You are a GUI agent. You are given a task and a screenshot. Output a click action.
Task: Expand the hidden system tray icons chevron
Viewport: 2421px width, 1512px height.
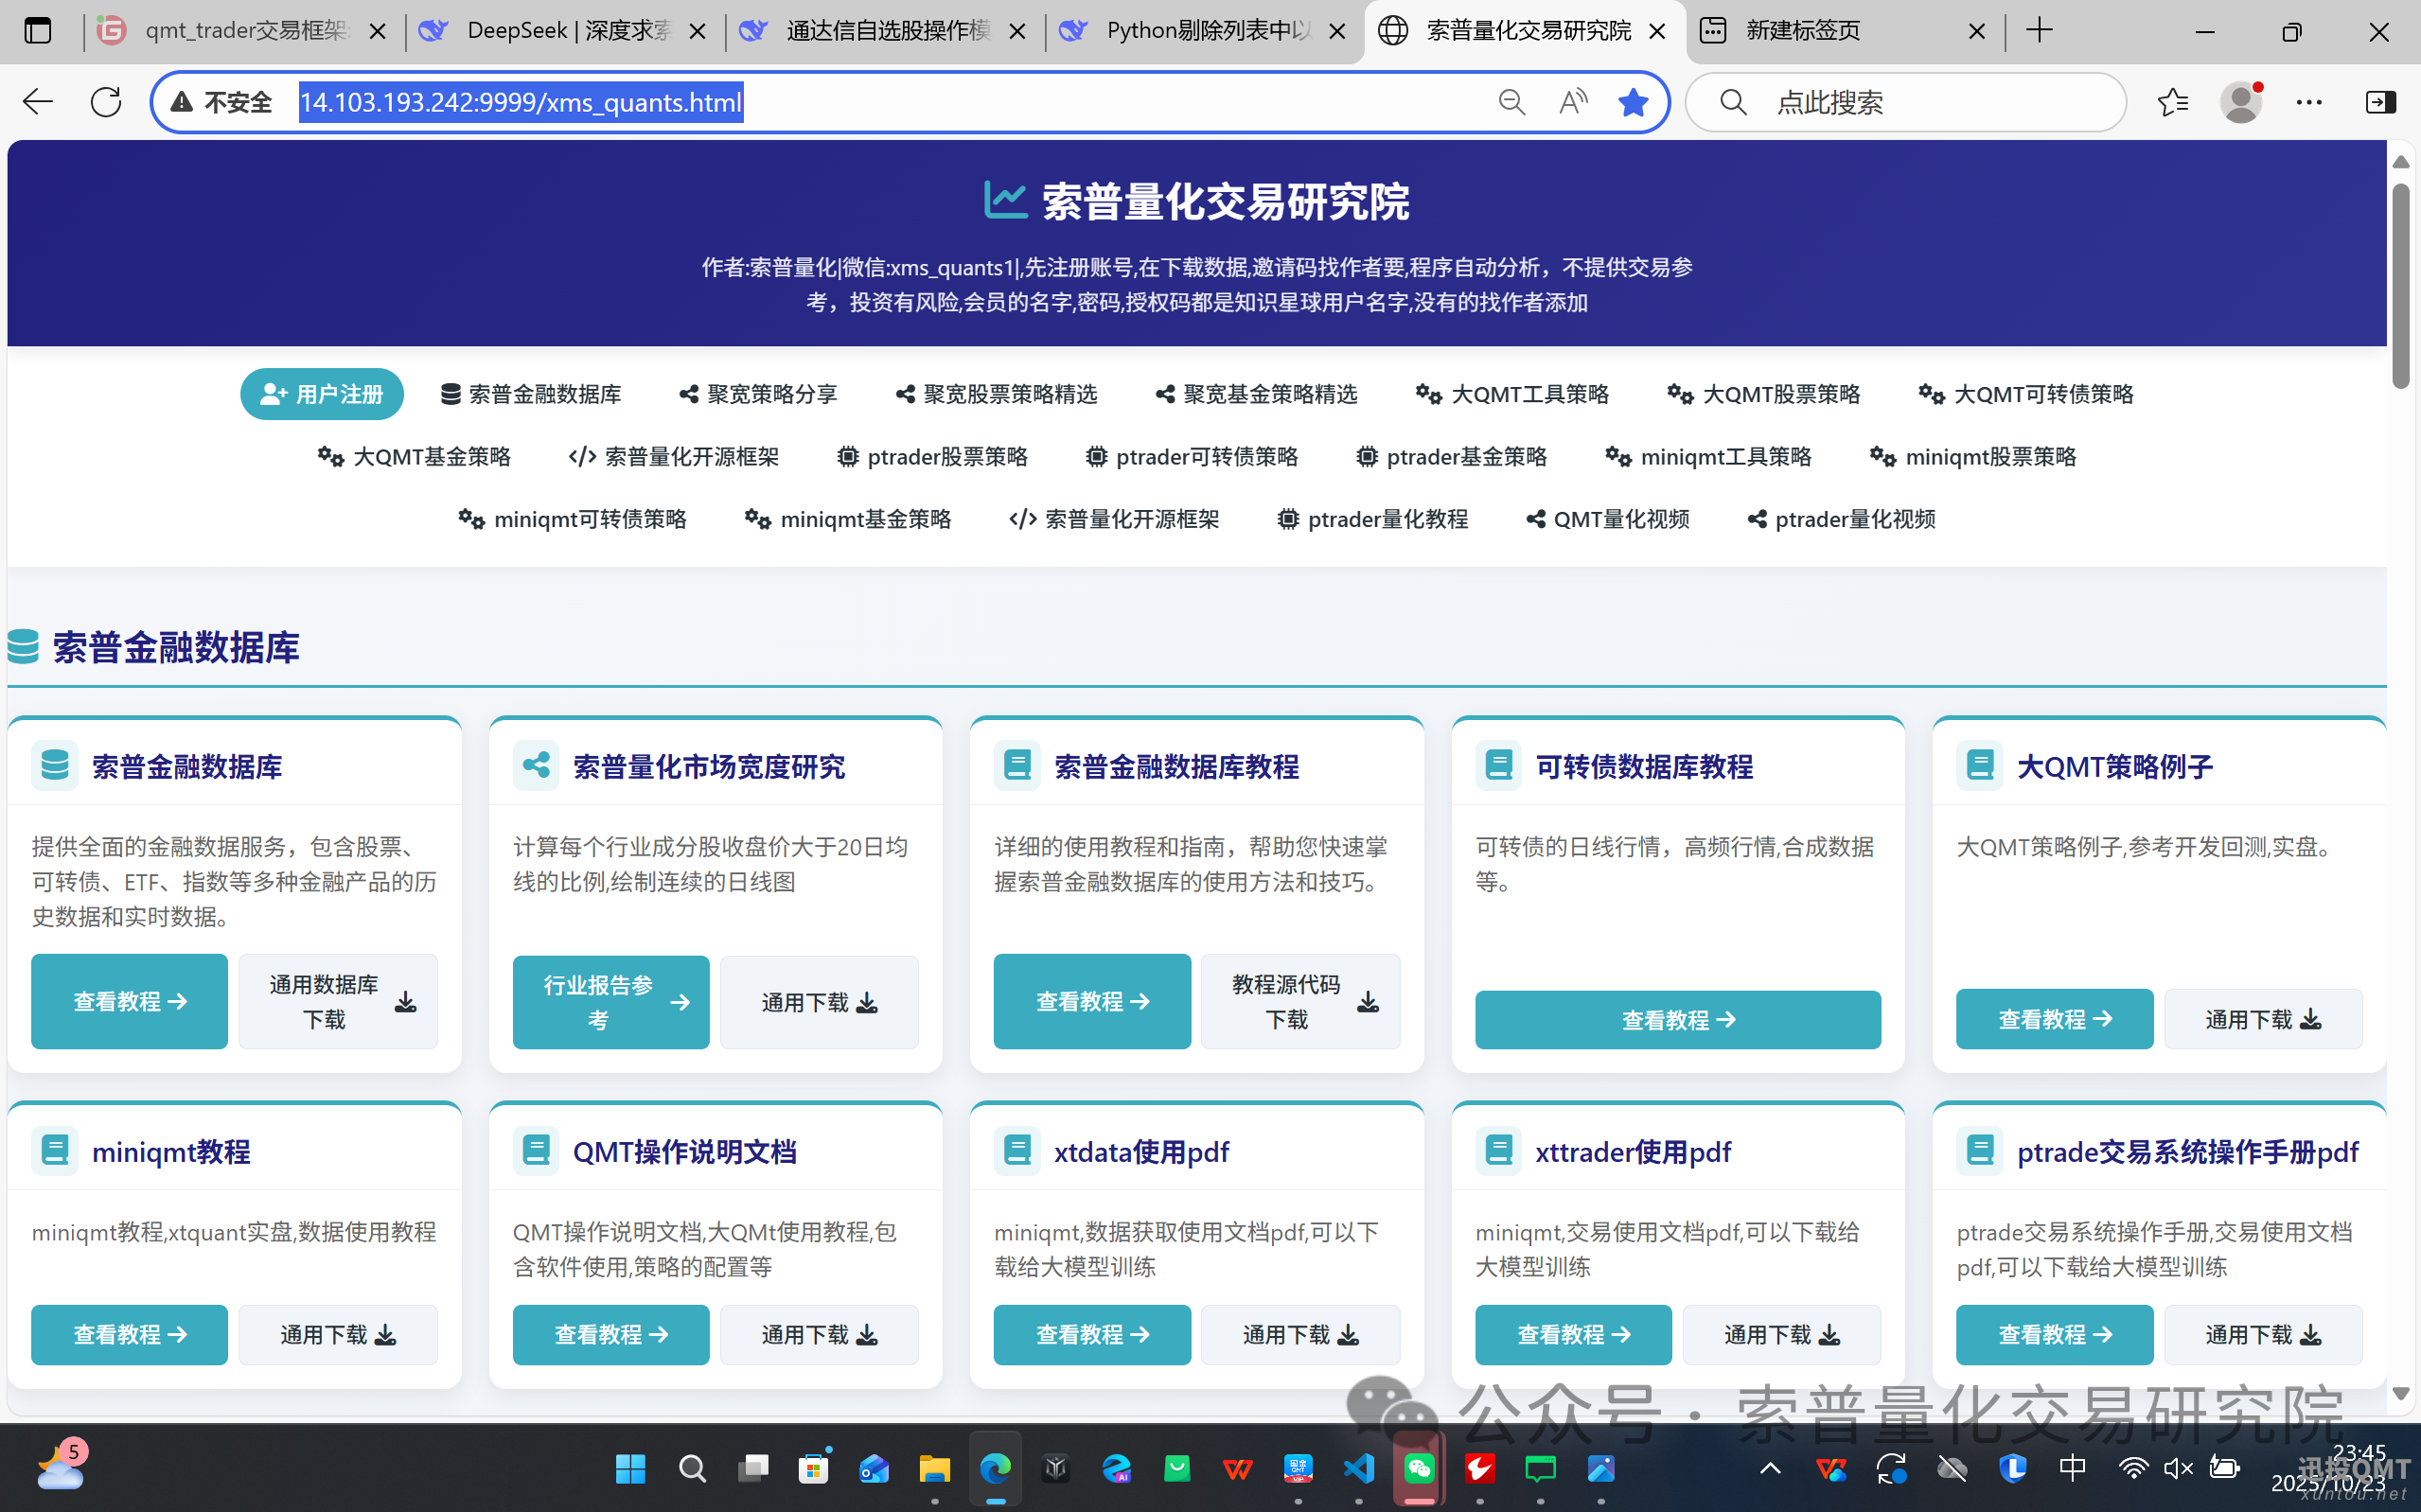(x=1770, y=1469)
